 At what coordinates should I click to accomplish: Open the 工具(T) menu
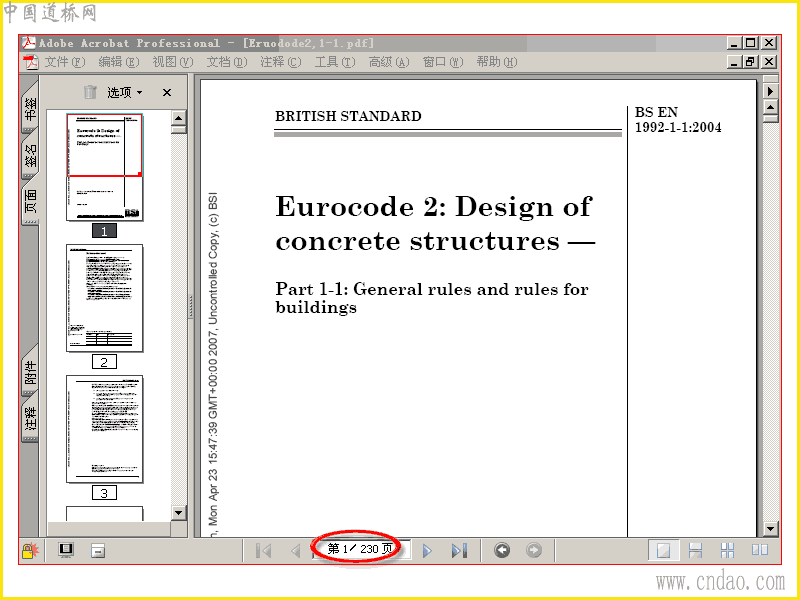coord(335,62)
